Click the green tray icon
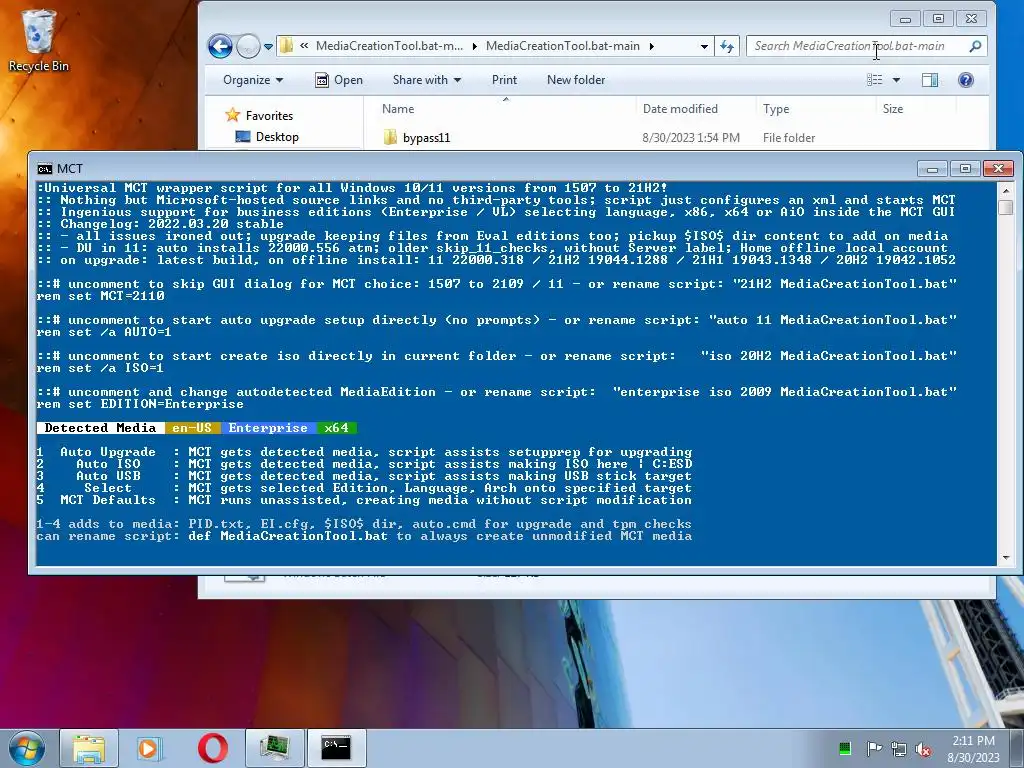The image size is (1024, 768). click(844, 748)
